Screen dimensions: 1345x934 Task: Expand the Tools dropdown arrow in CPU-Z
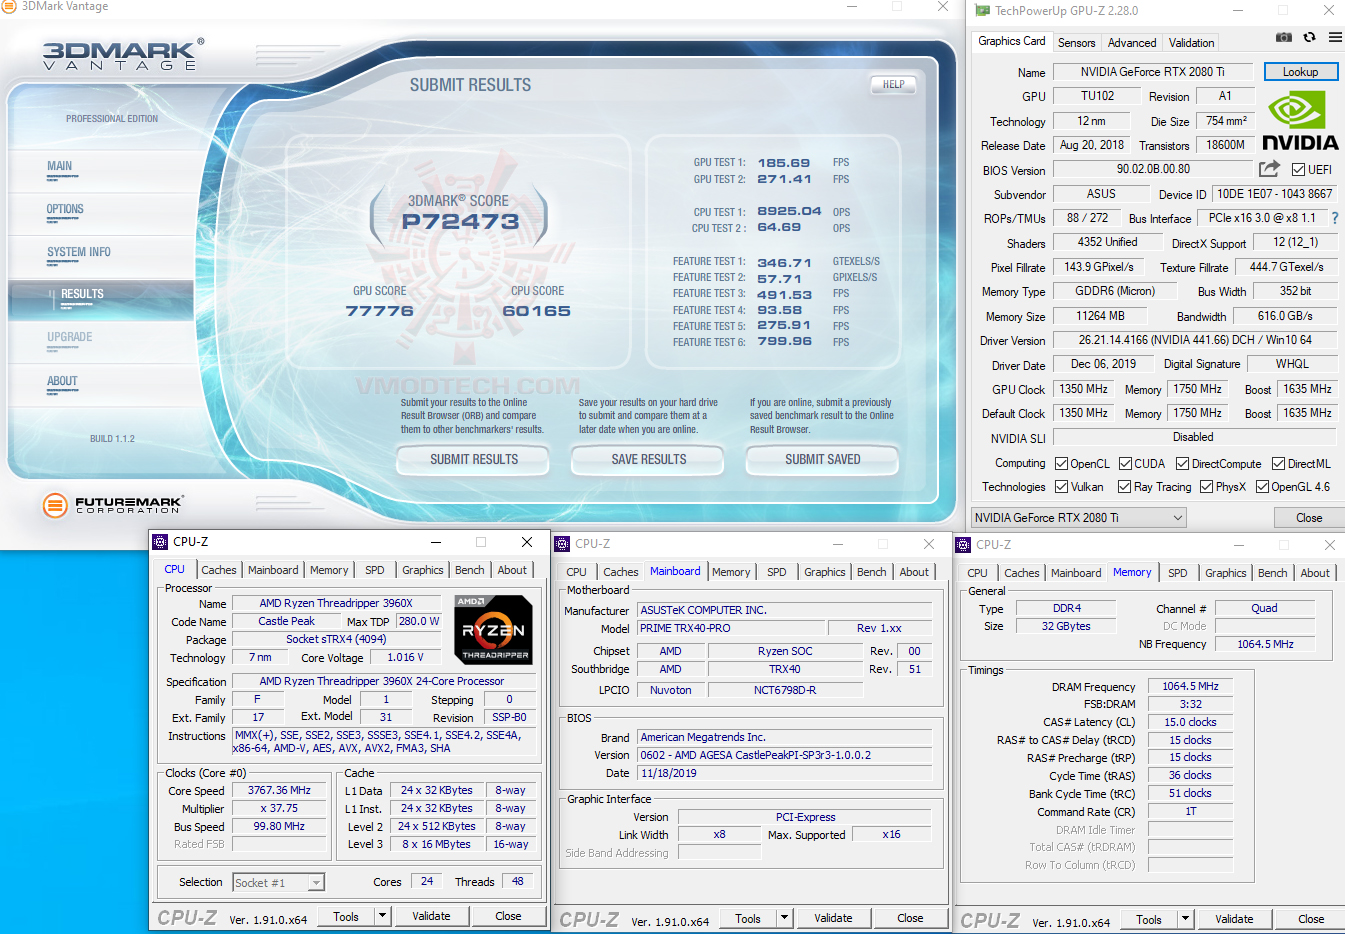pyautogui.click(x=382, y=915)
